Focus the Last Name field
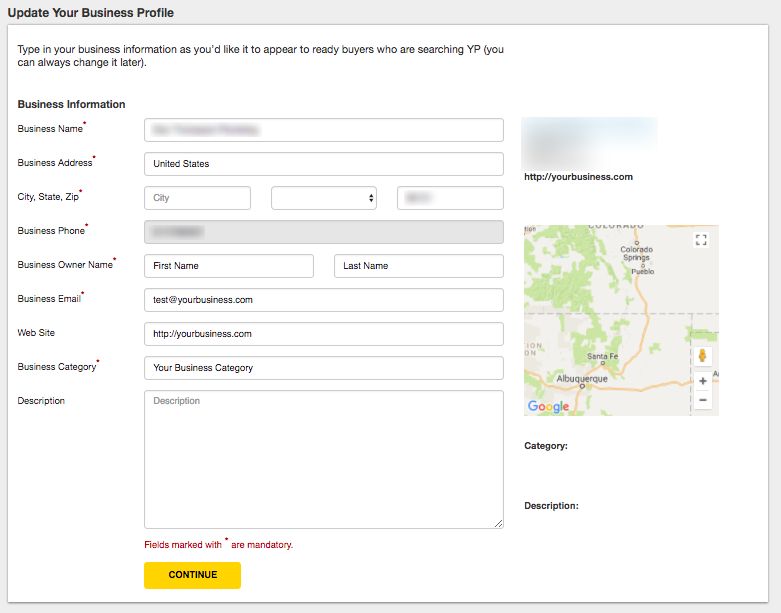 click(418, 266)
